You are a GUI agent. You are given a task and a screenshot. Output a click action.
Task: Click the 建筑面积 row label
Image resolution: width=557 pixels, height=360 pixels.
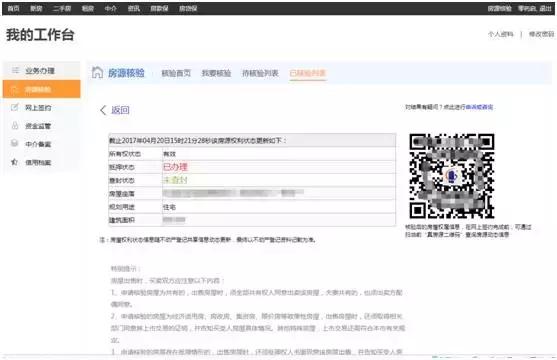click(x=121, y=220)
